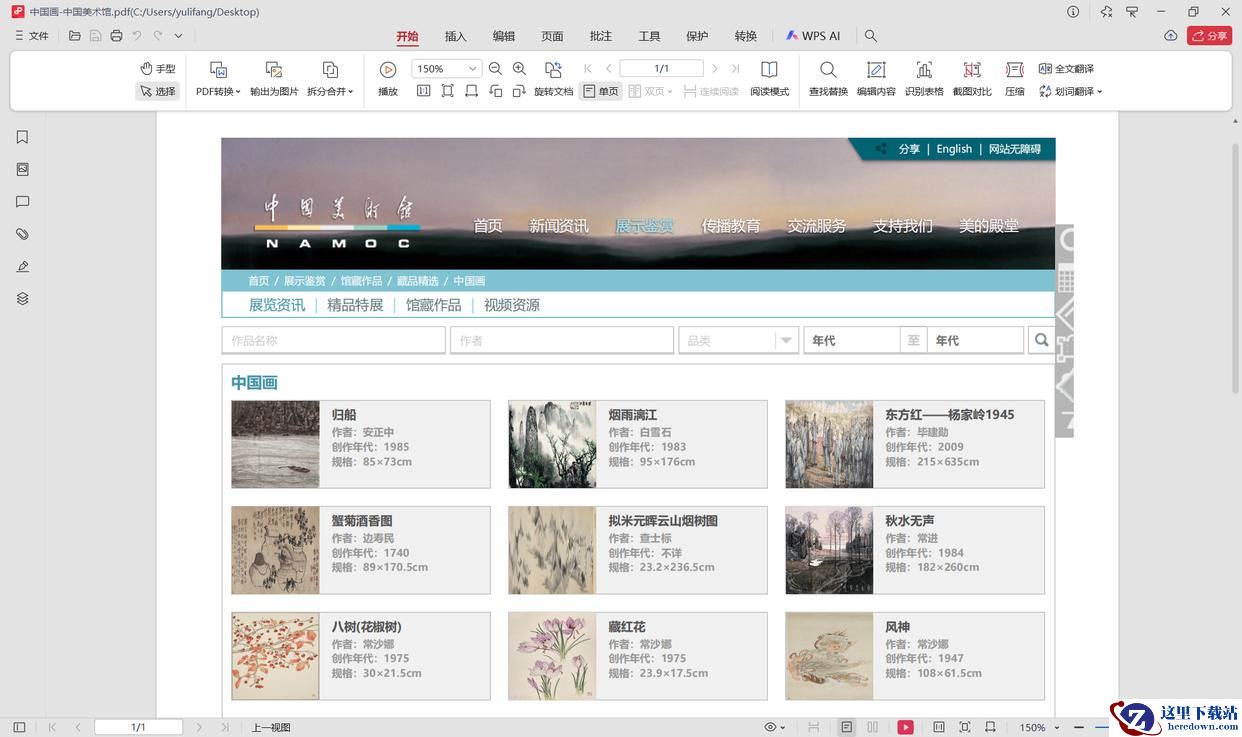
Task: Open 截图对比 screenshot compare
Action: coord(972,79)
